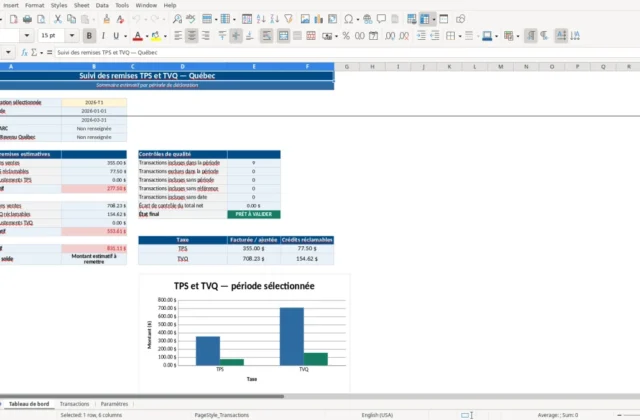Click the horizontal sheet scrollbar
This screenshot has width=640, height=420.
pos(142,396)
